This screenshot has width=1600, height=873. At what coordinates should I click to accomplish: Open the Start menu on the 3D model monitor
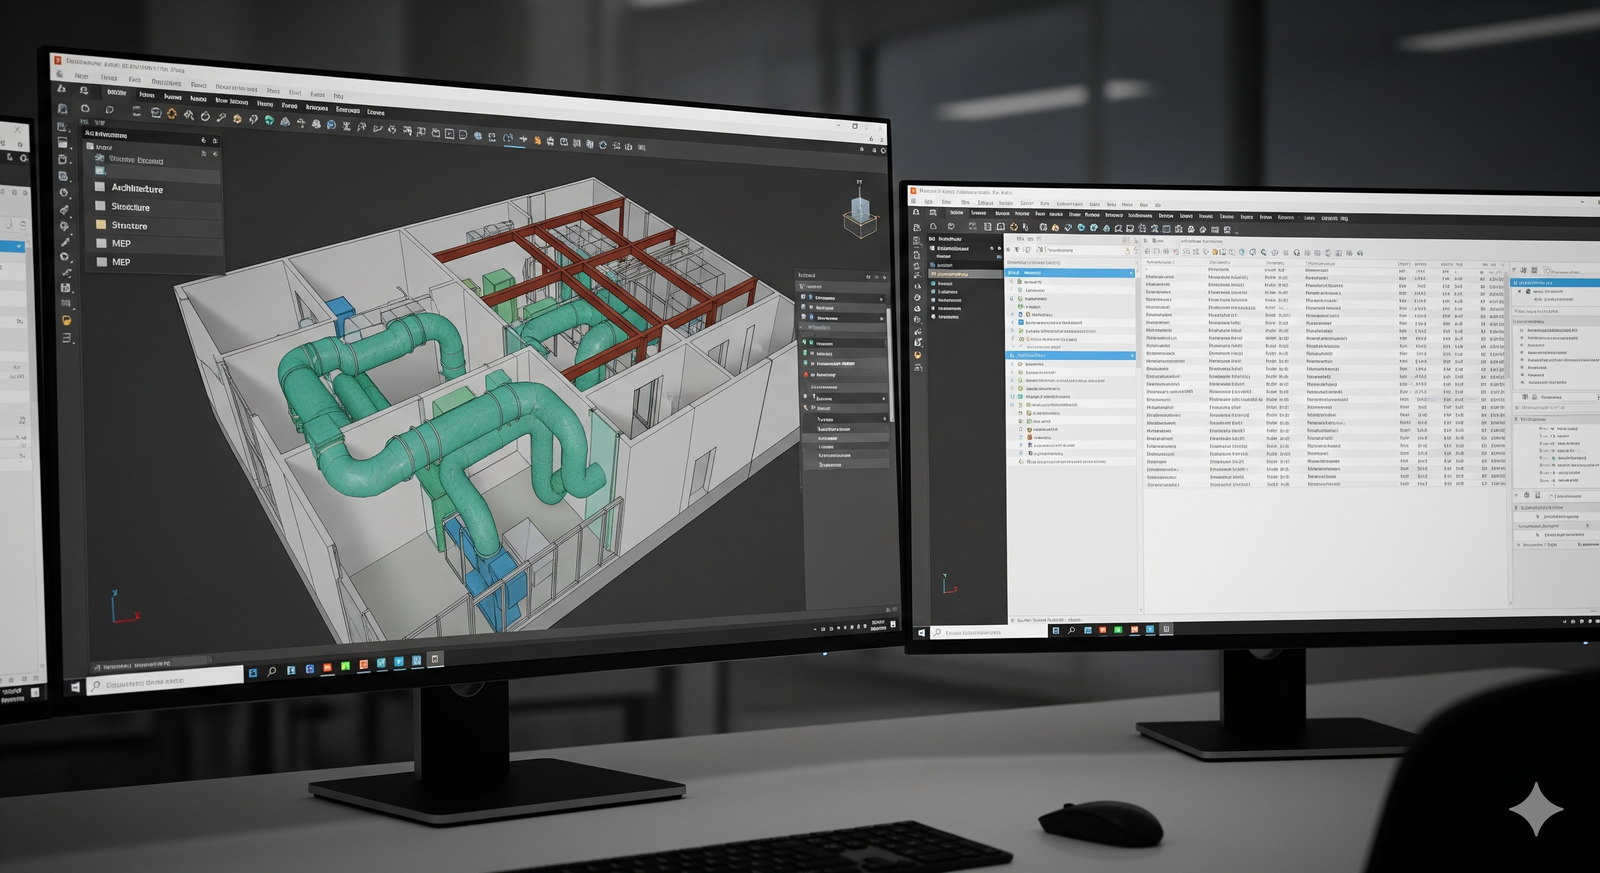[x=75, y=688]
